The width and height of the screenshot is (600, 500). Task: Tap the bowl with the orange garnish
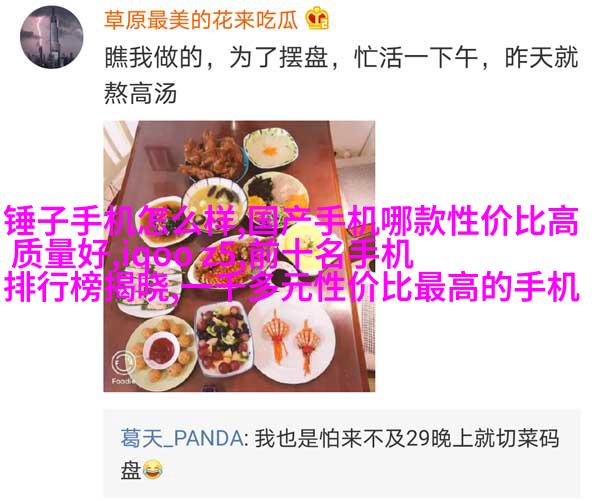272,150
